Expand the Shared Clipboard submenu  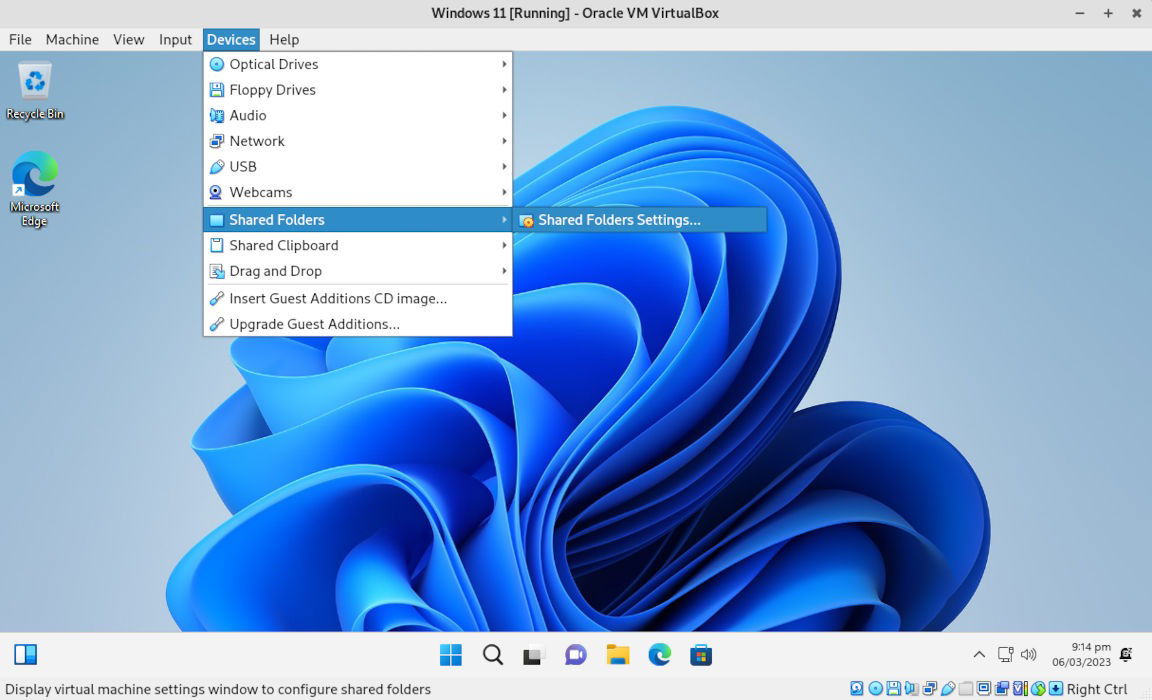point(284,245)
